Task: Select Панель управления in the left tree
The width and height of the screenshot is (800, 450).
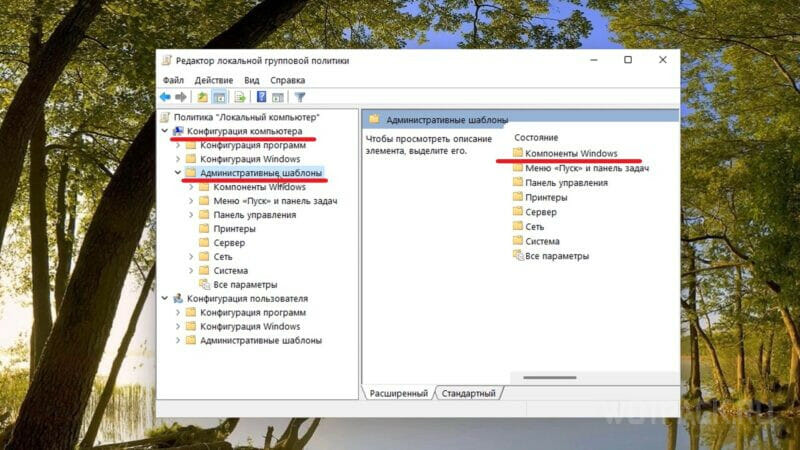Action: point(255,215)
